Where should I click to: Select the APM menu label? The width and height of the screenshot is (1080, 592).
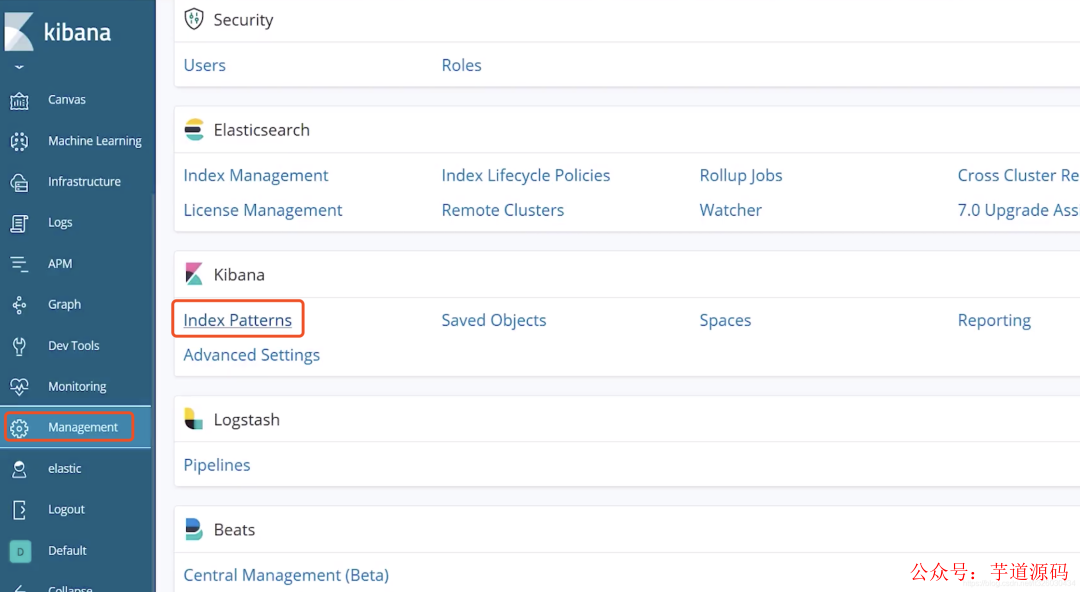tap(60, 263)
